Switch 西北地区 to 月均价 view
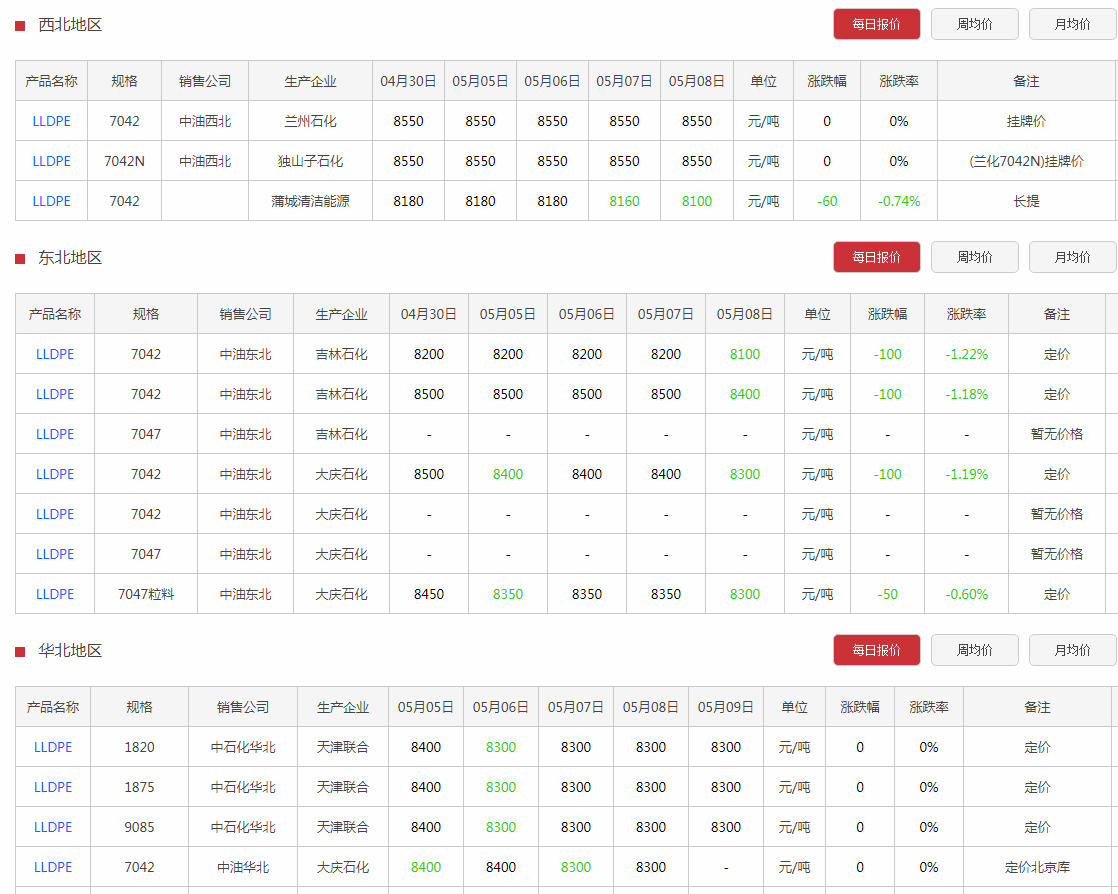This screenshot has width=1118, height=894. pos(1072,24)
